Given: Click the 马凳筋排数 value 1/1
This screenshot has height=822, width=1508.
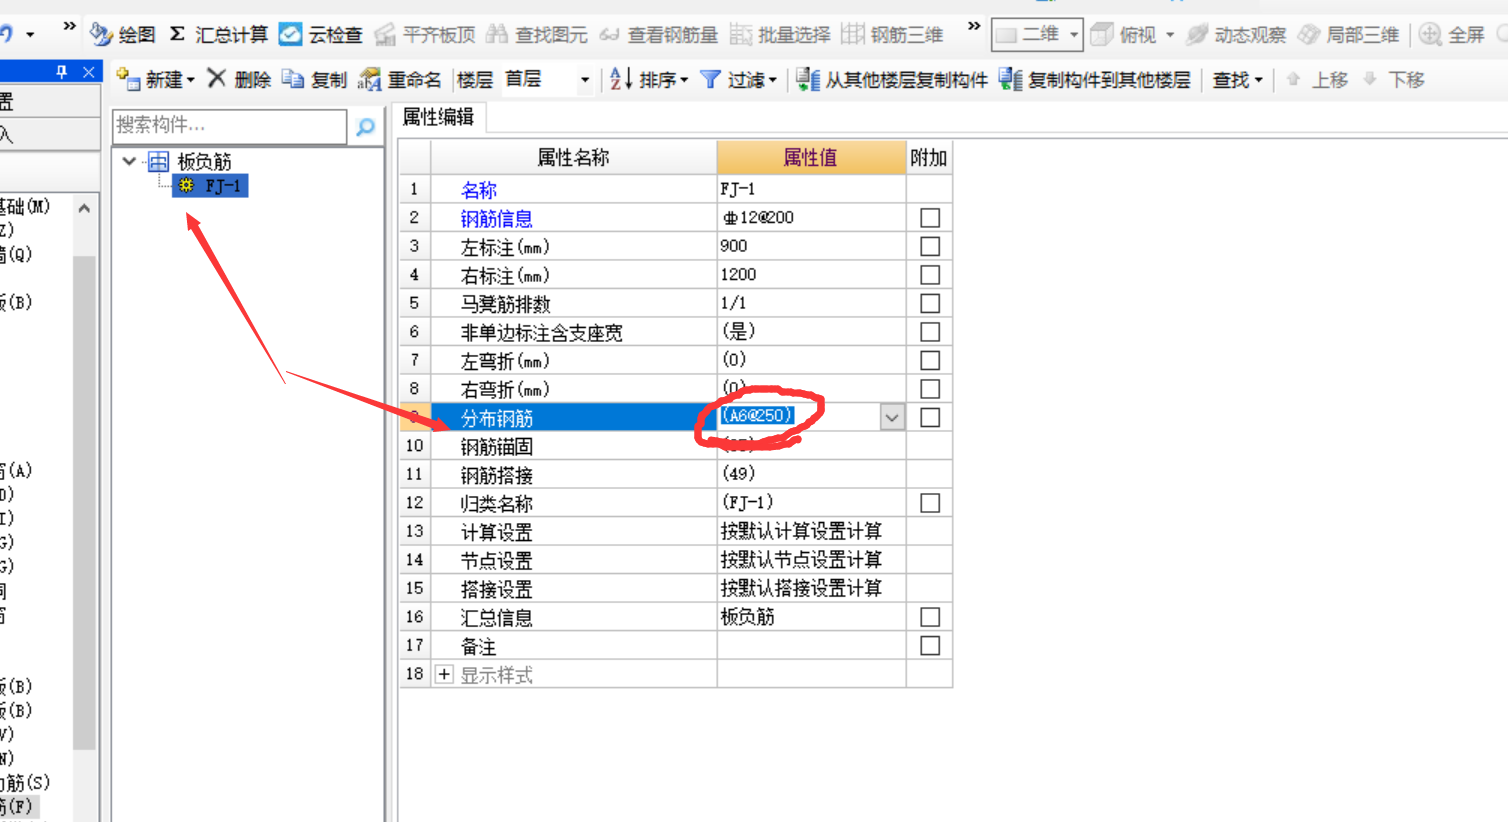Looking at the screenshot, I should (811, 303).
